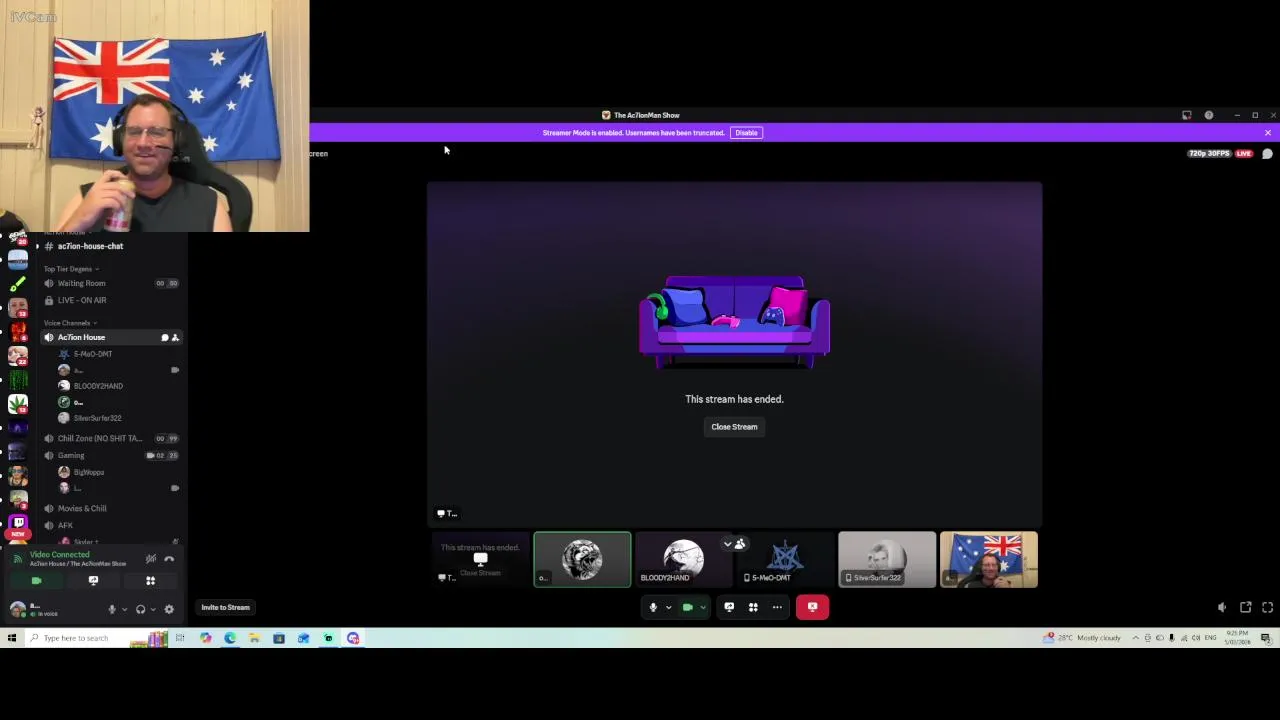Share screen button in voice panel
This screenshot has height=720, width=1280.
coord(94,581)
